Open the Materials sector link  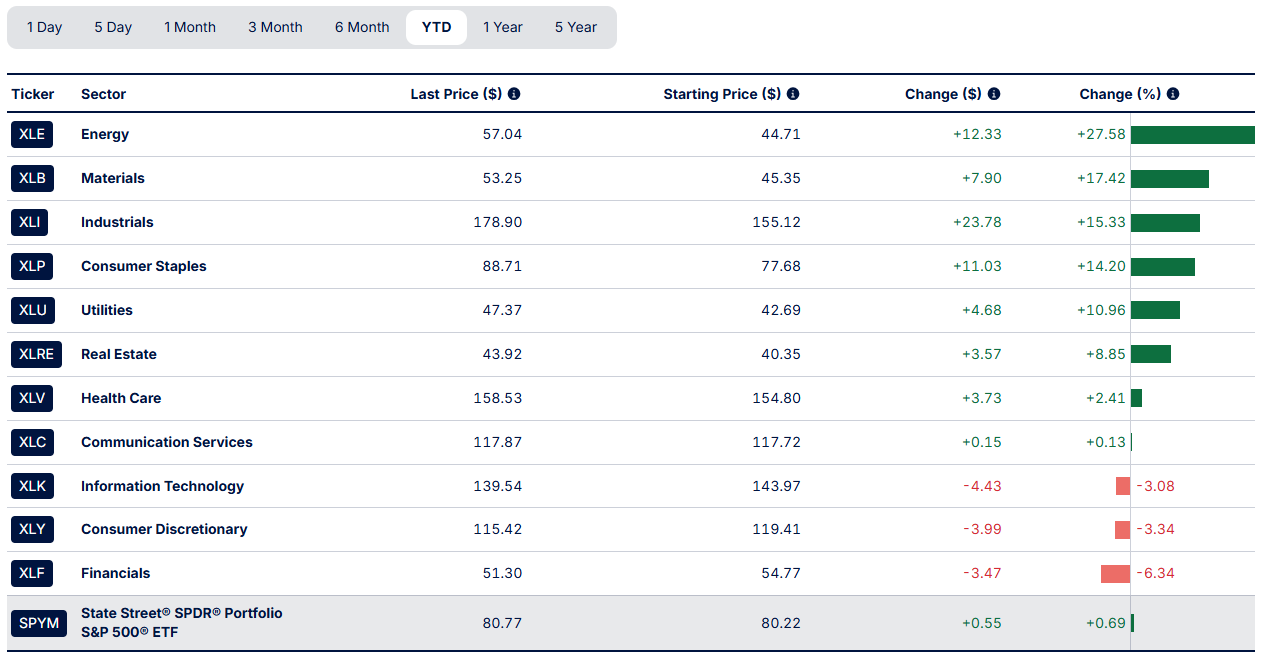[x=113, y=178]
